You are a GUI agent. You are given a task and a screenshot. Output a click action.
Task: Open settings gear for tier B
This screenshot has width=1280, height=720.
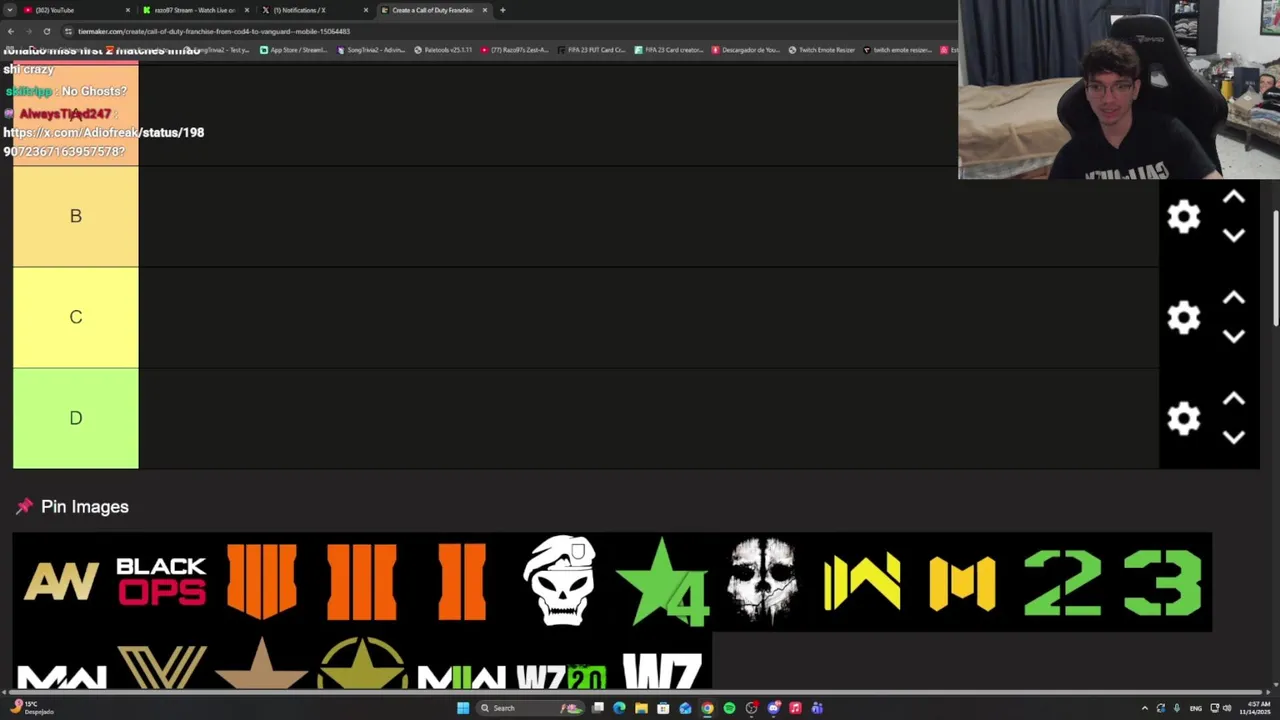(1184, 217)
